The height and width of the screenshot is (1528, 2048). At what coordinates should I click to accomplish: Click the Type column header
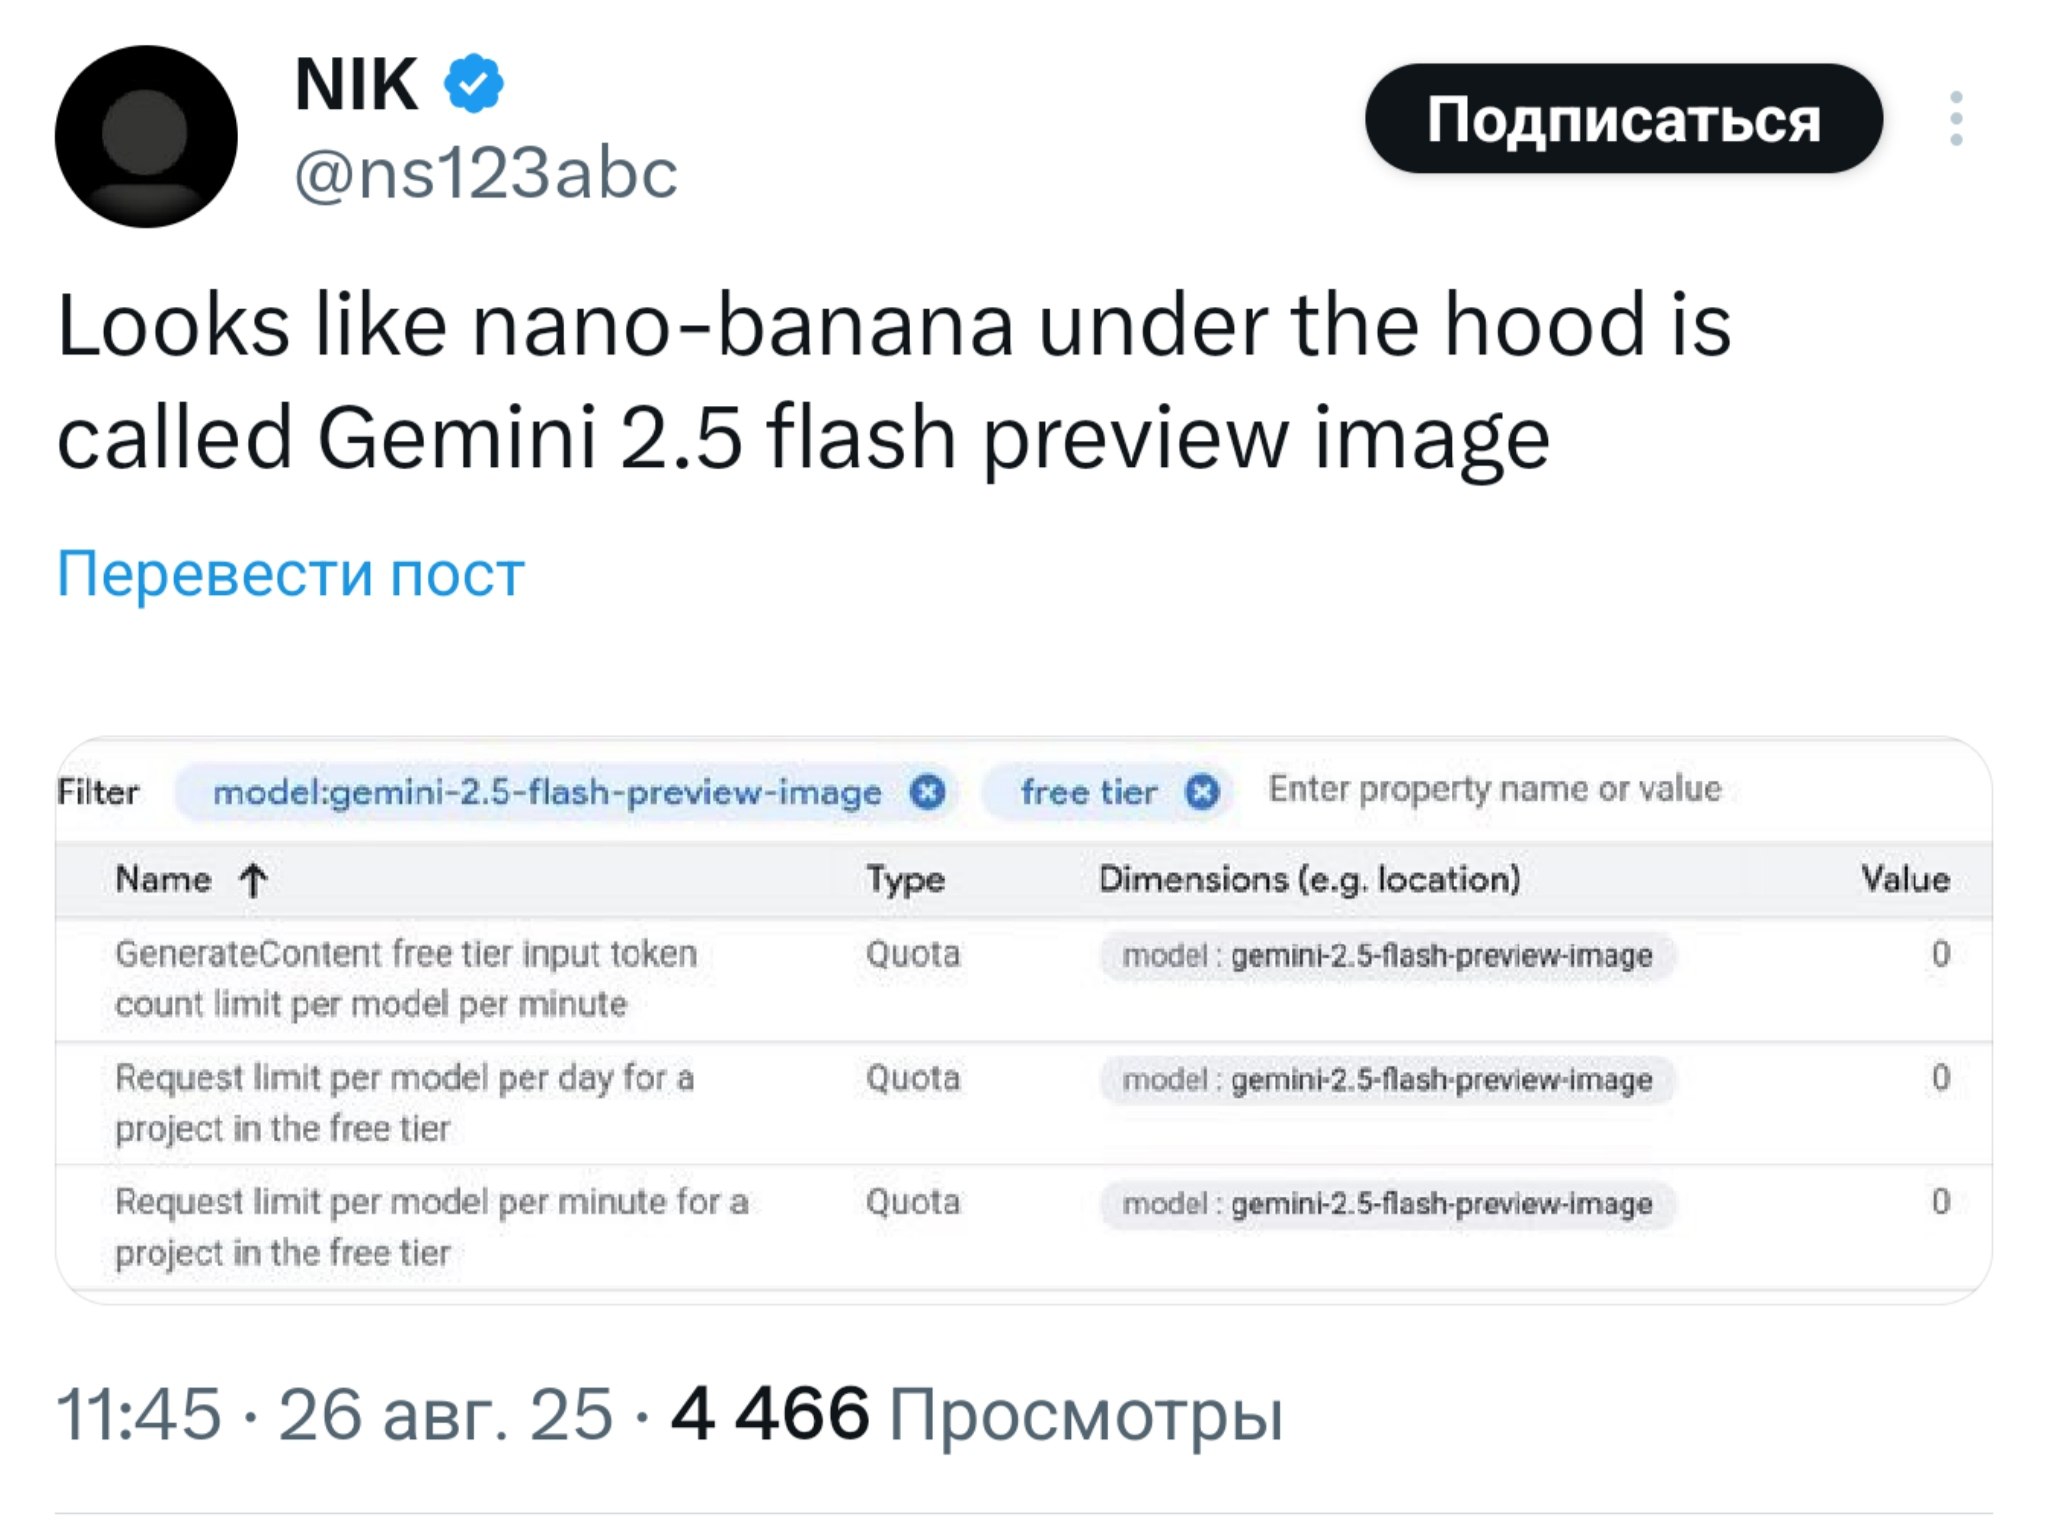click(905, 879)
